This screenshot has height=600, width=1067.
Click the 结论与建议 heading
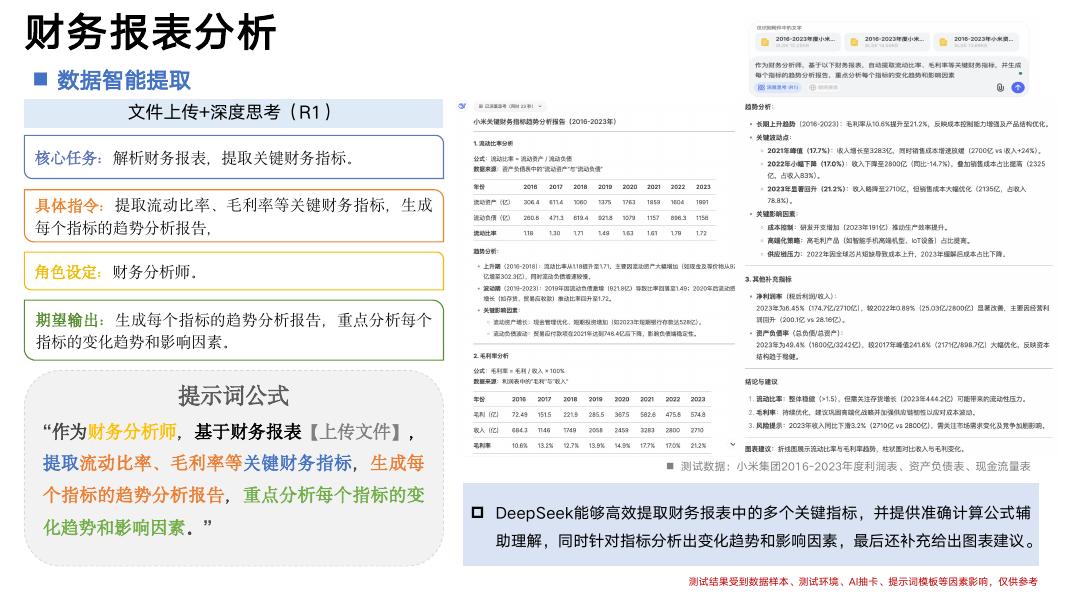[x=761, y=382]
